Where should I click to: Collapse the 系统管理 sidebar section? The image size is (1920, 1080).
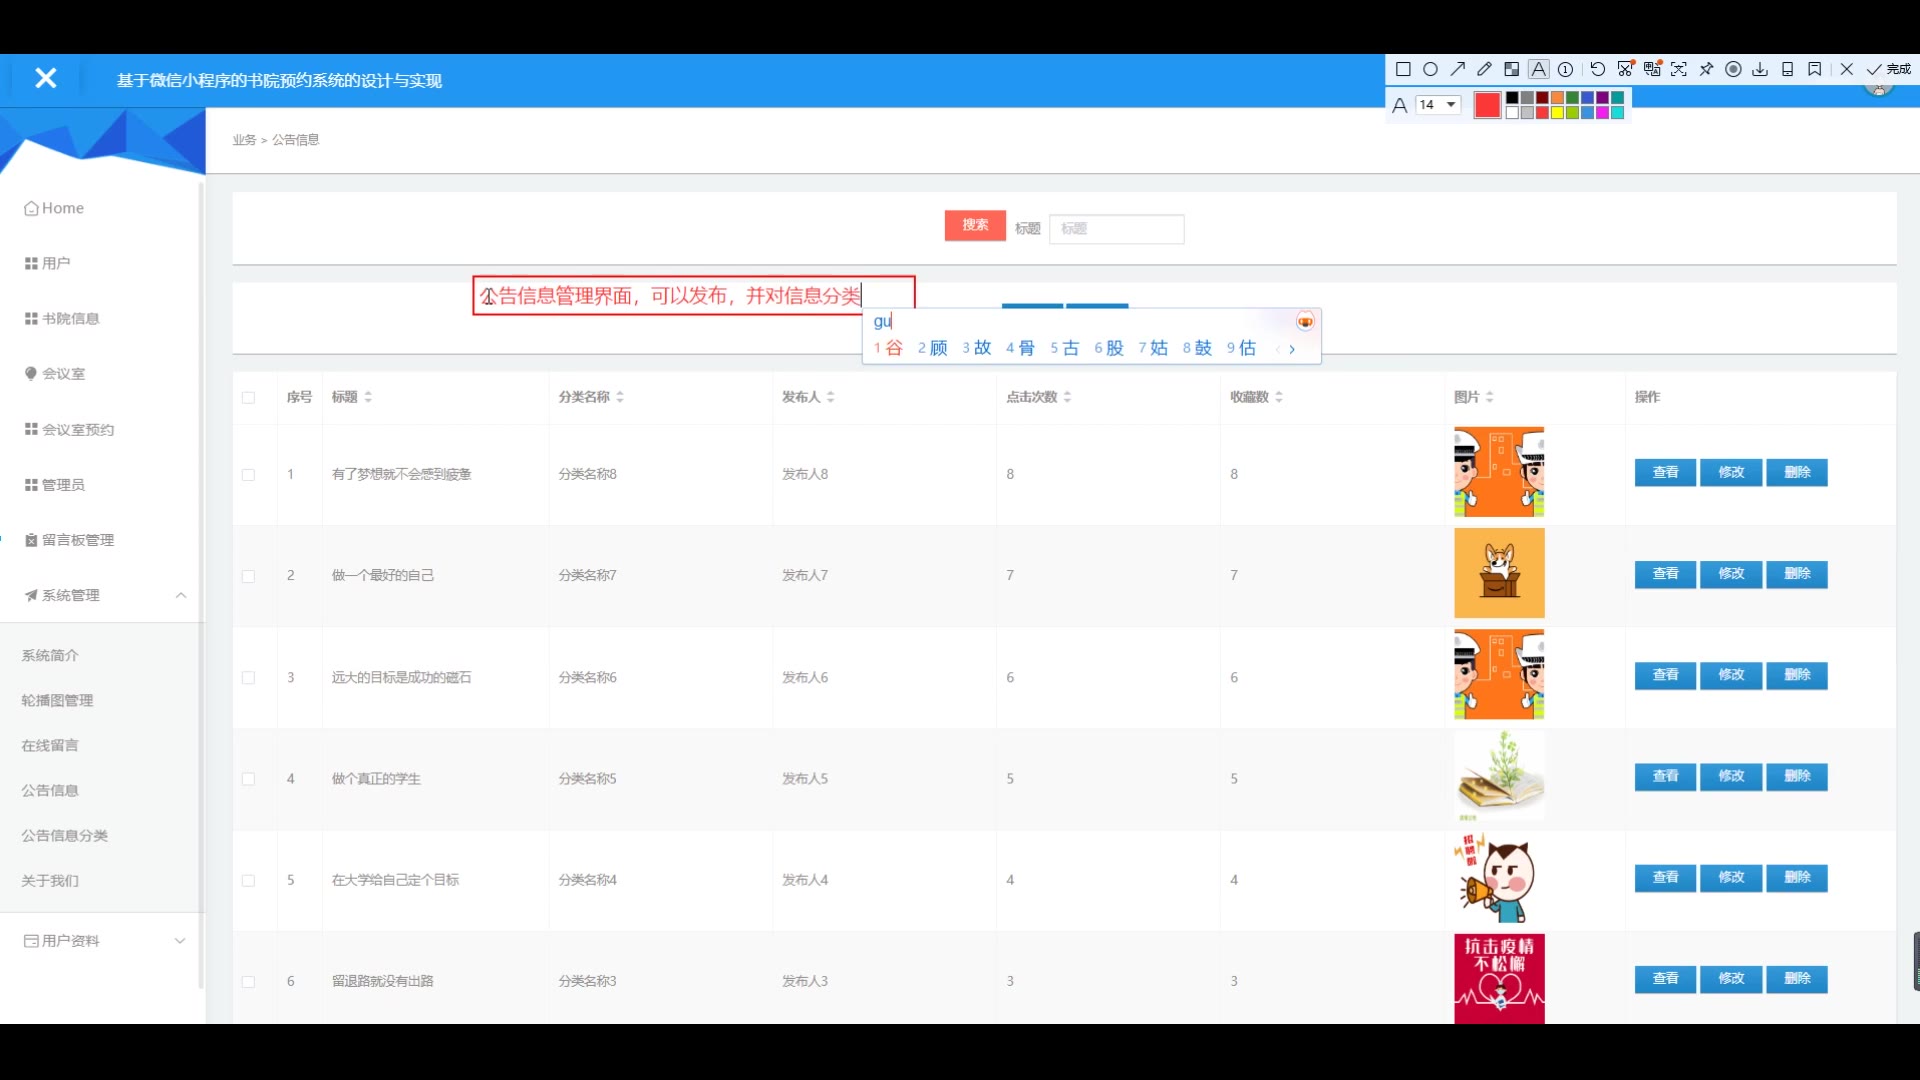(x=180, y=595)
